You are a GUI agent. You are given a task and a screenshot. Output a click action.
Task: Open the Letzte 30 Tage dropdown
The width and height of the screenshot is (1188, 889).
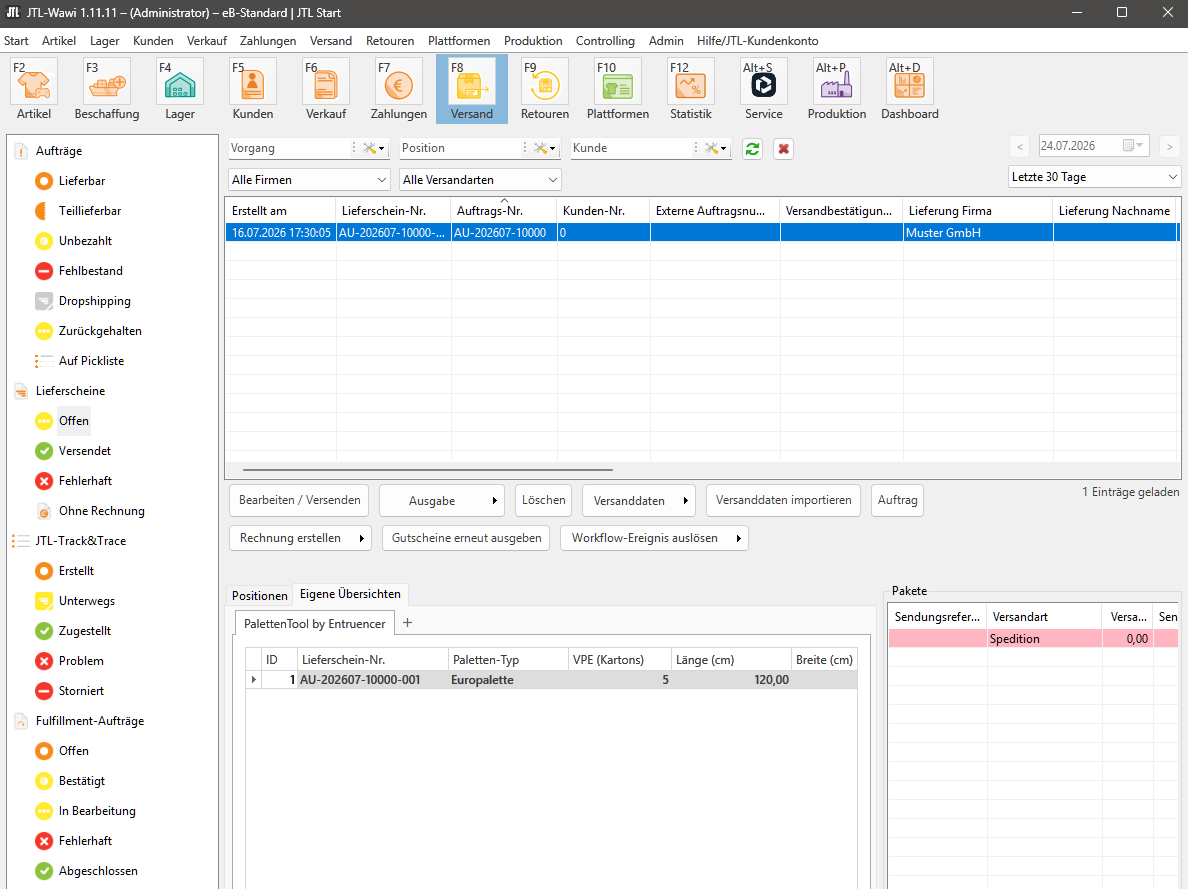(1094, 177)
